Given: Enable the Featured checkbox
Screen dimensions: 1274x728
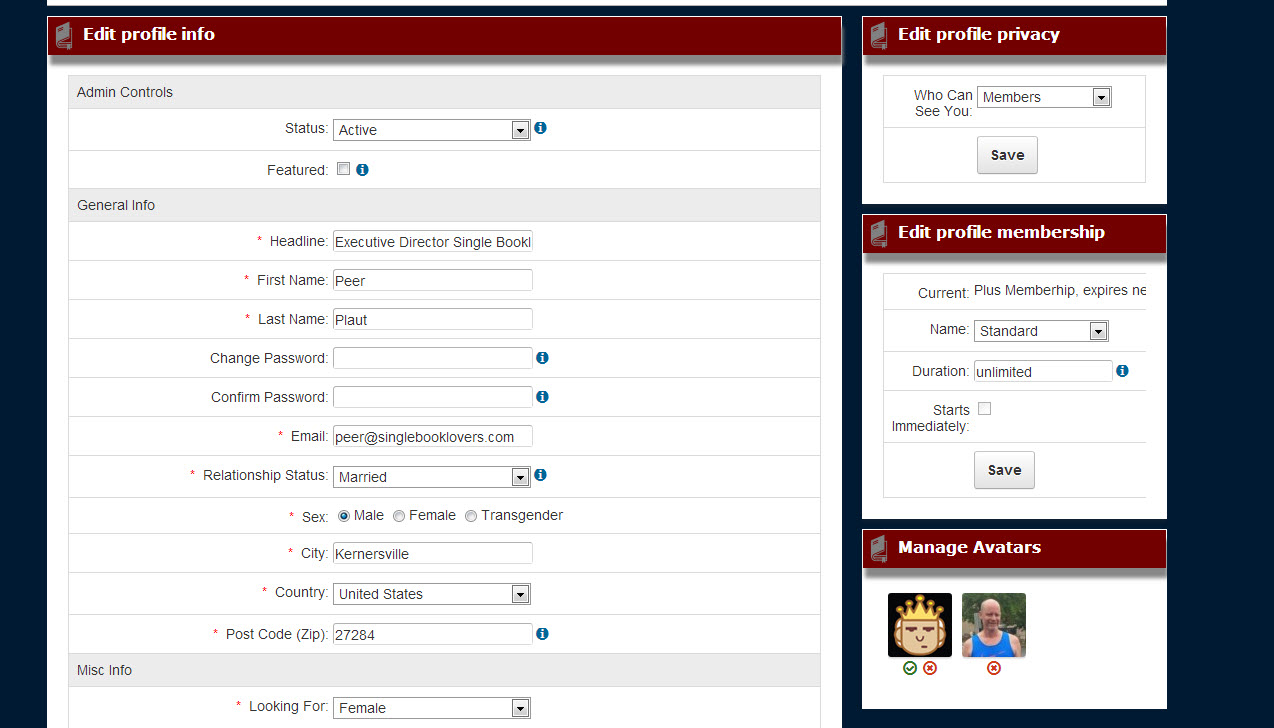Looking at the screenshot, I should click(343, 169).
